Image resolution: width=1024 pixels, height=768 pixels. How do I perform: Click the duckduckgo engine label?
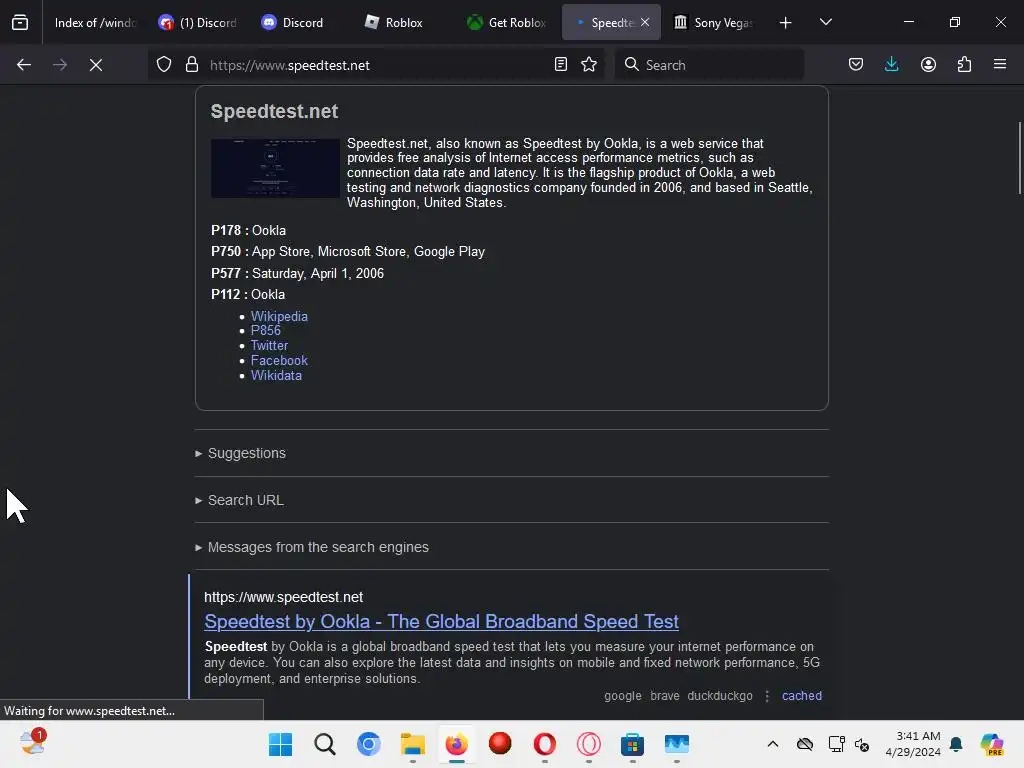(720, 696)
